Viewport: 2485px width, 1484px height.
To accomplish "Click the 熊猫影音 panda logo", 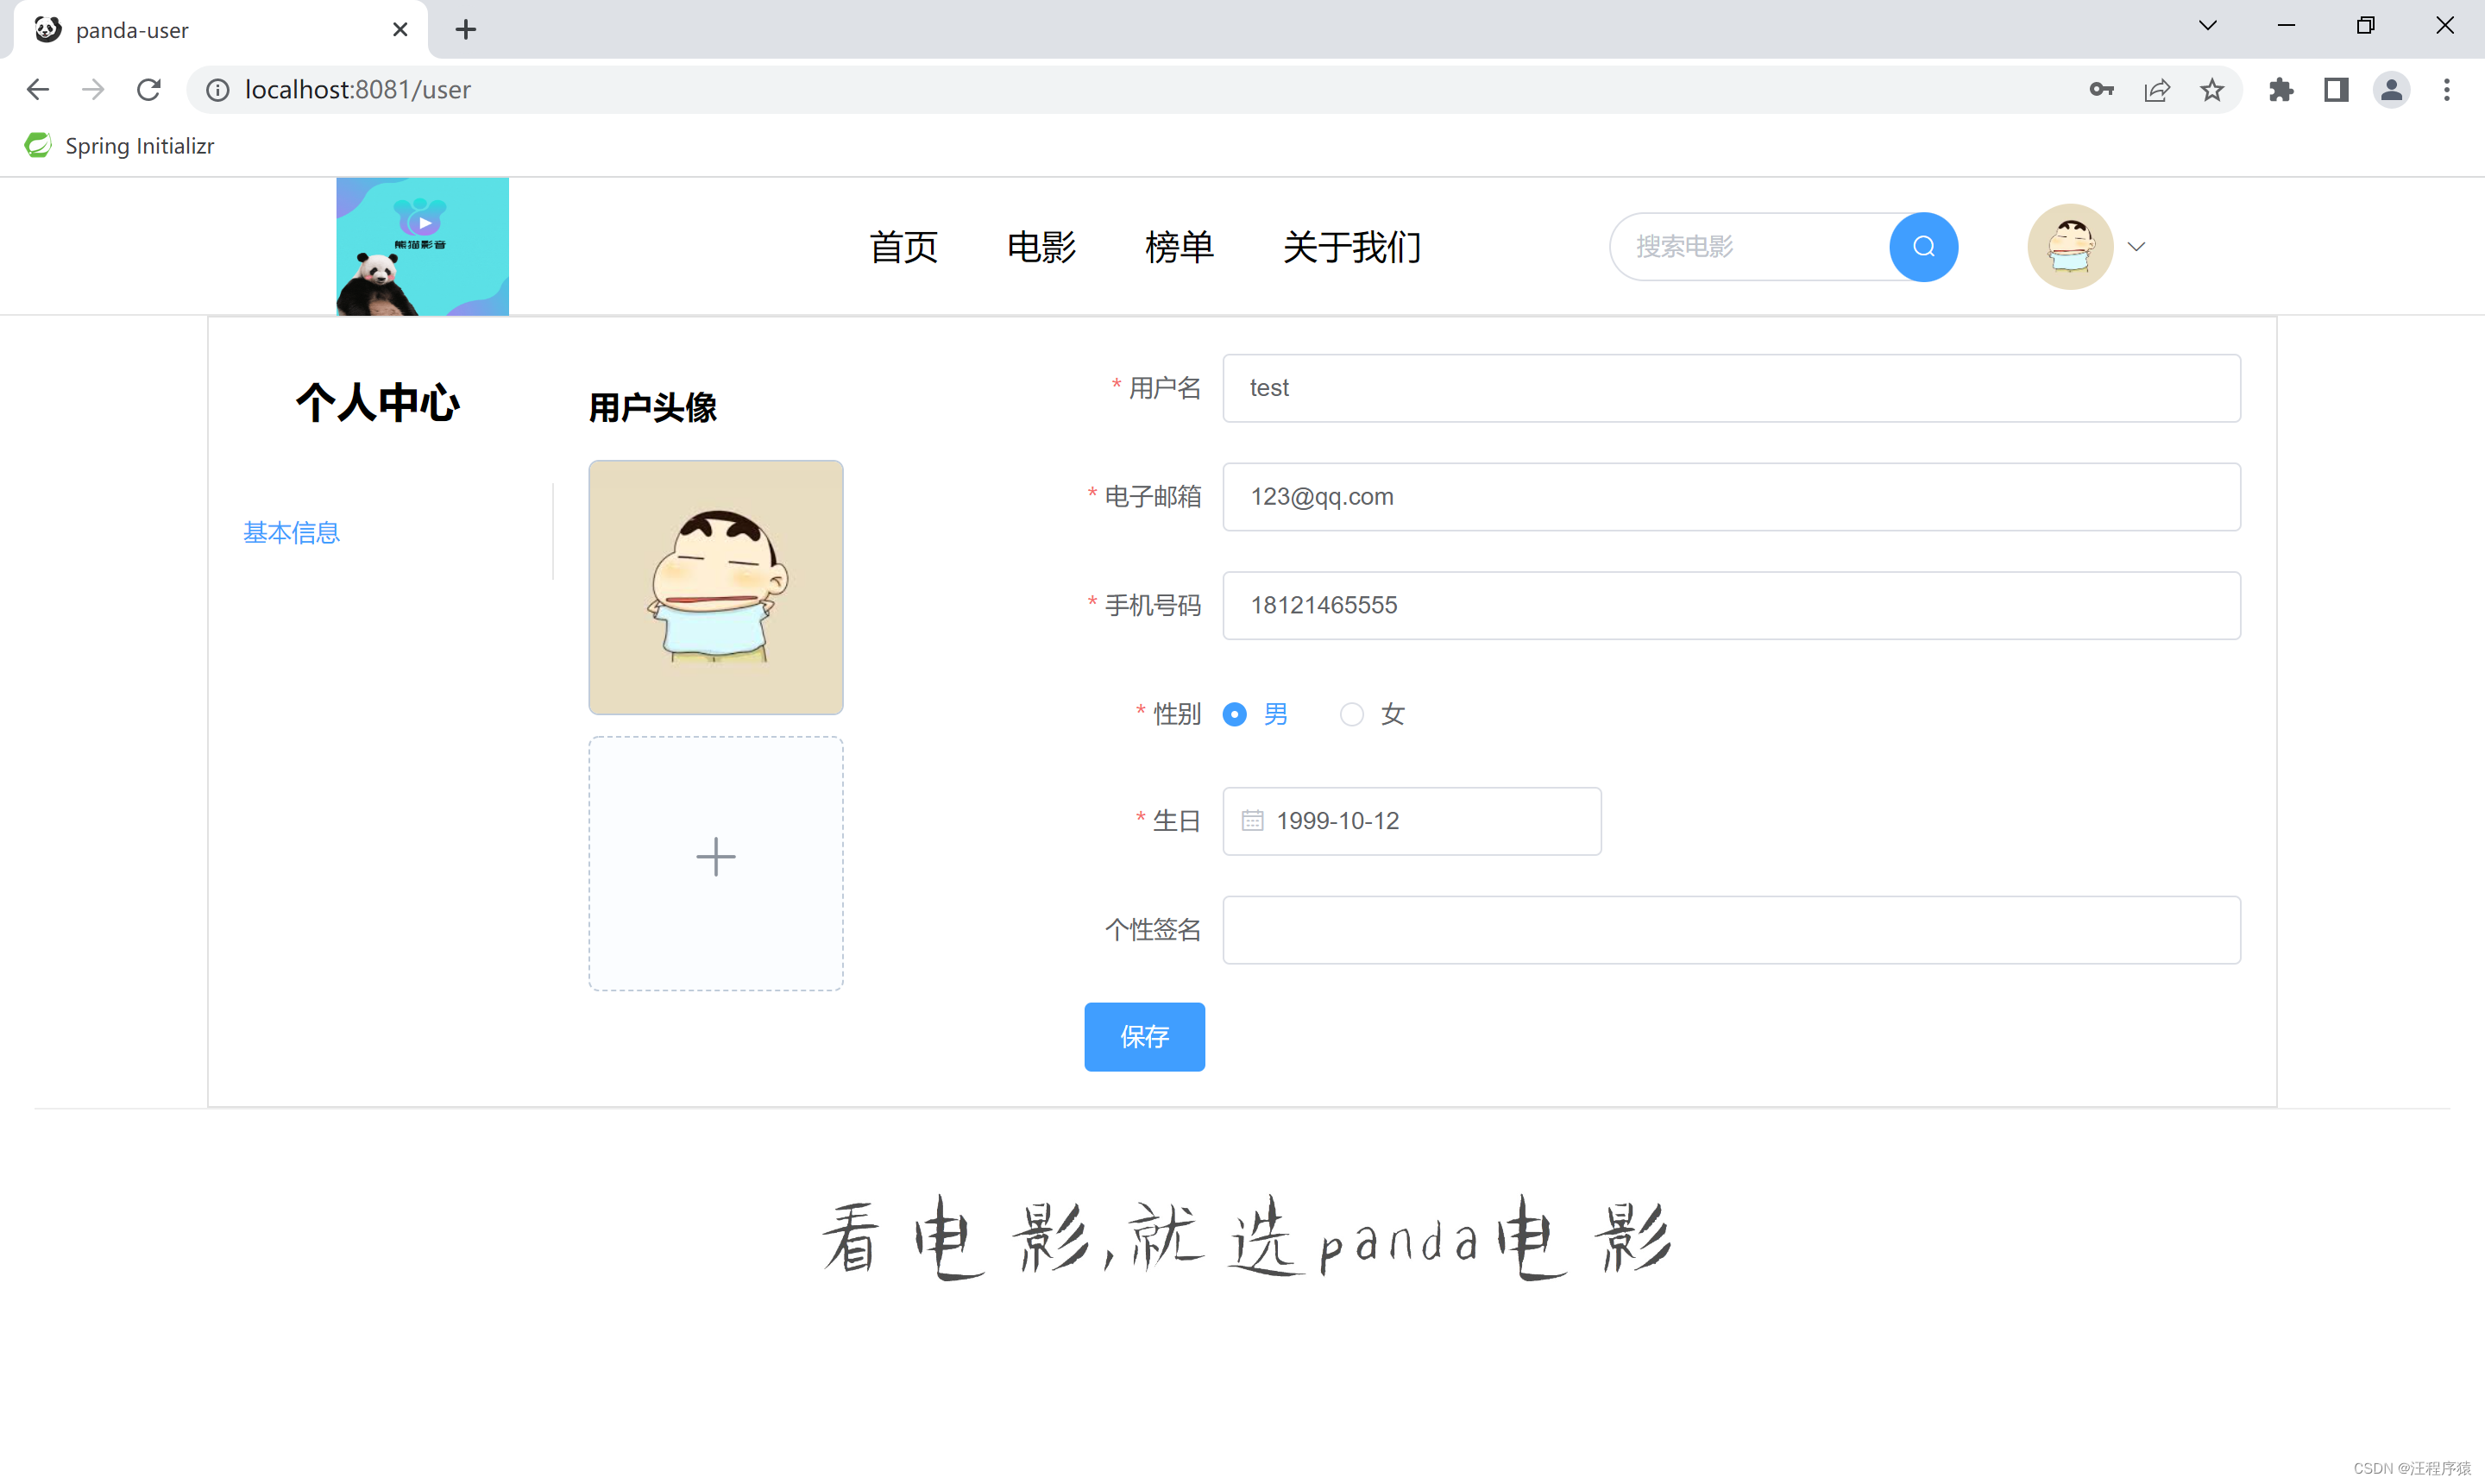I will (422, 246).
